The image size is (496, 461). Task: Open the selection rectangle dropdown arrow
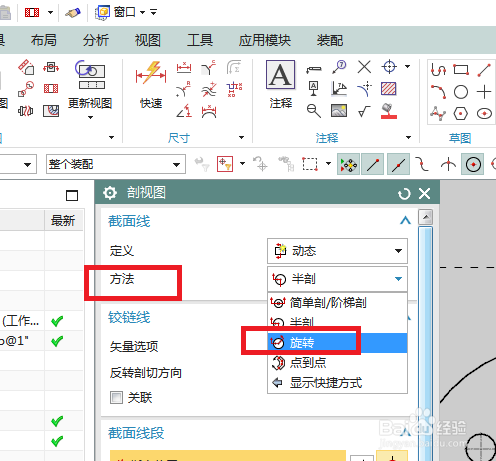click(328, 164)
